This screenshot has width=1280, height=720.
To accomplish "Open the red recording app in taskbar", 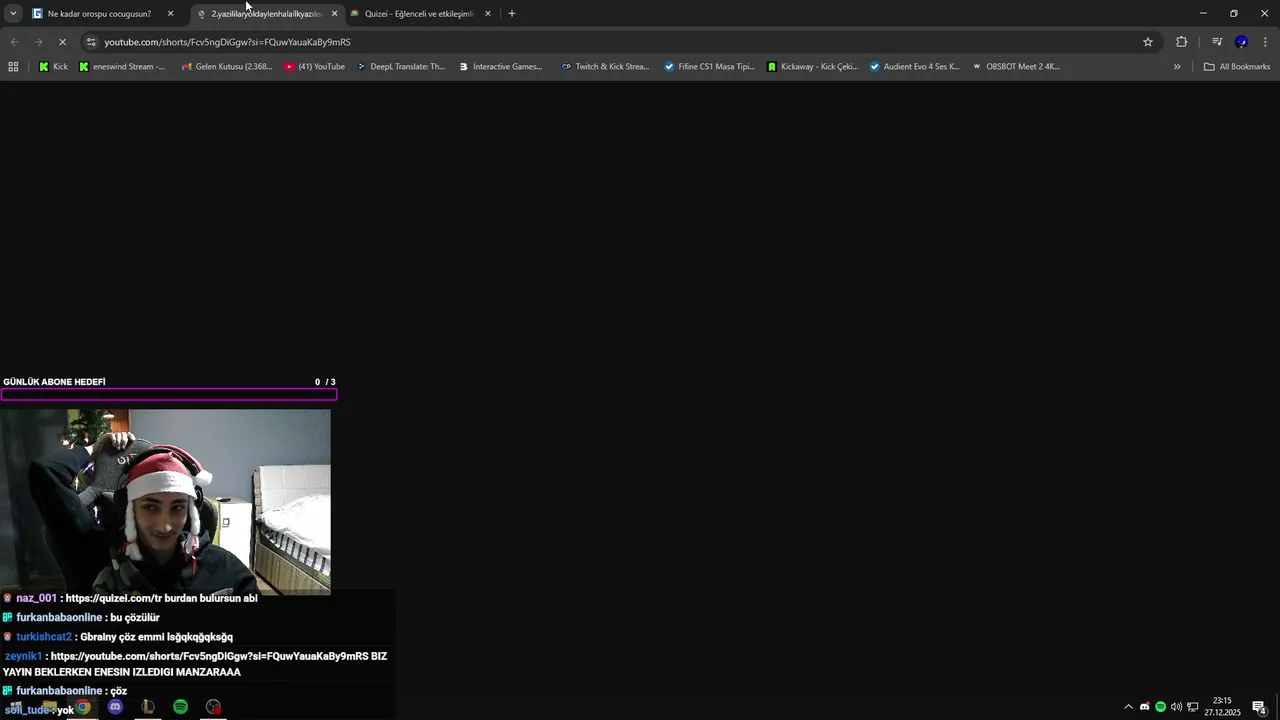I will (213, 707).
